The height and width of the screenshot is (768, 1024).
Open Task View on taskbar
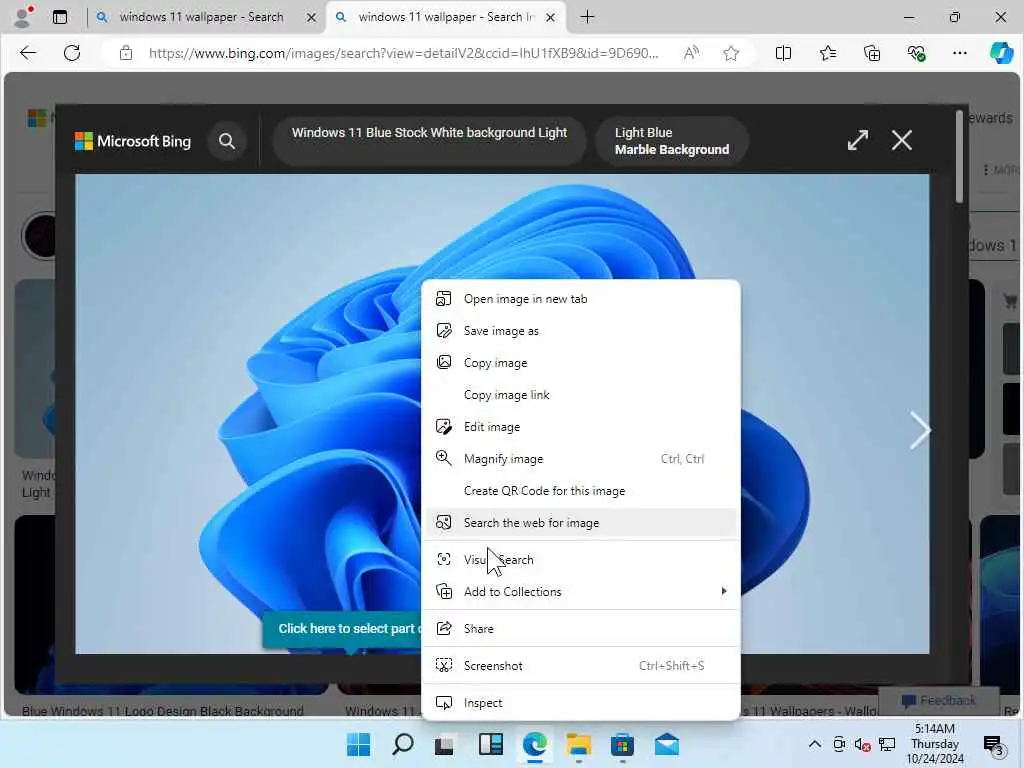point(445,744)
